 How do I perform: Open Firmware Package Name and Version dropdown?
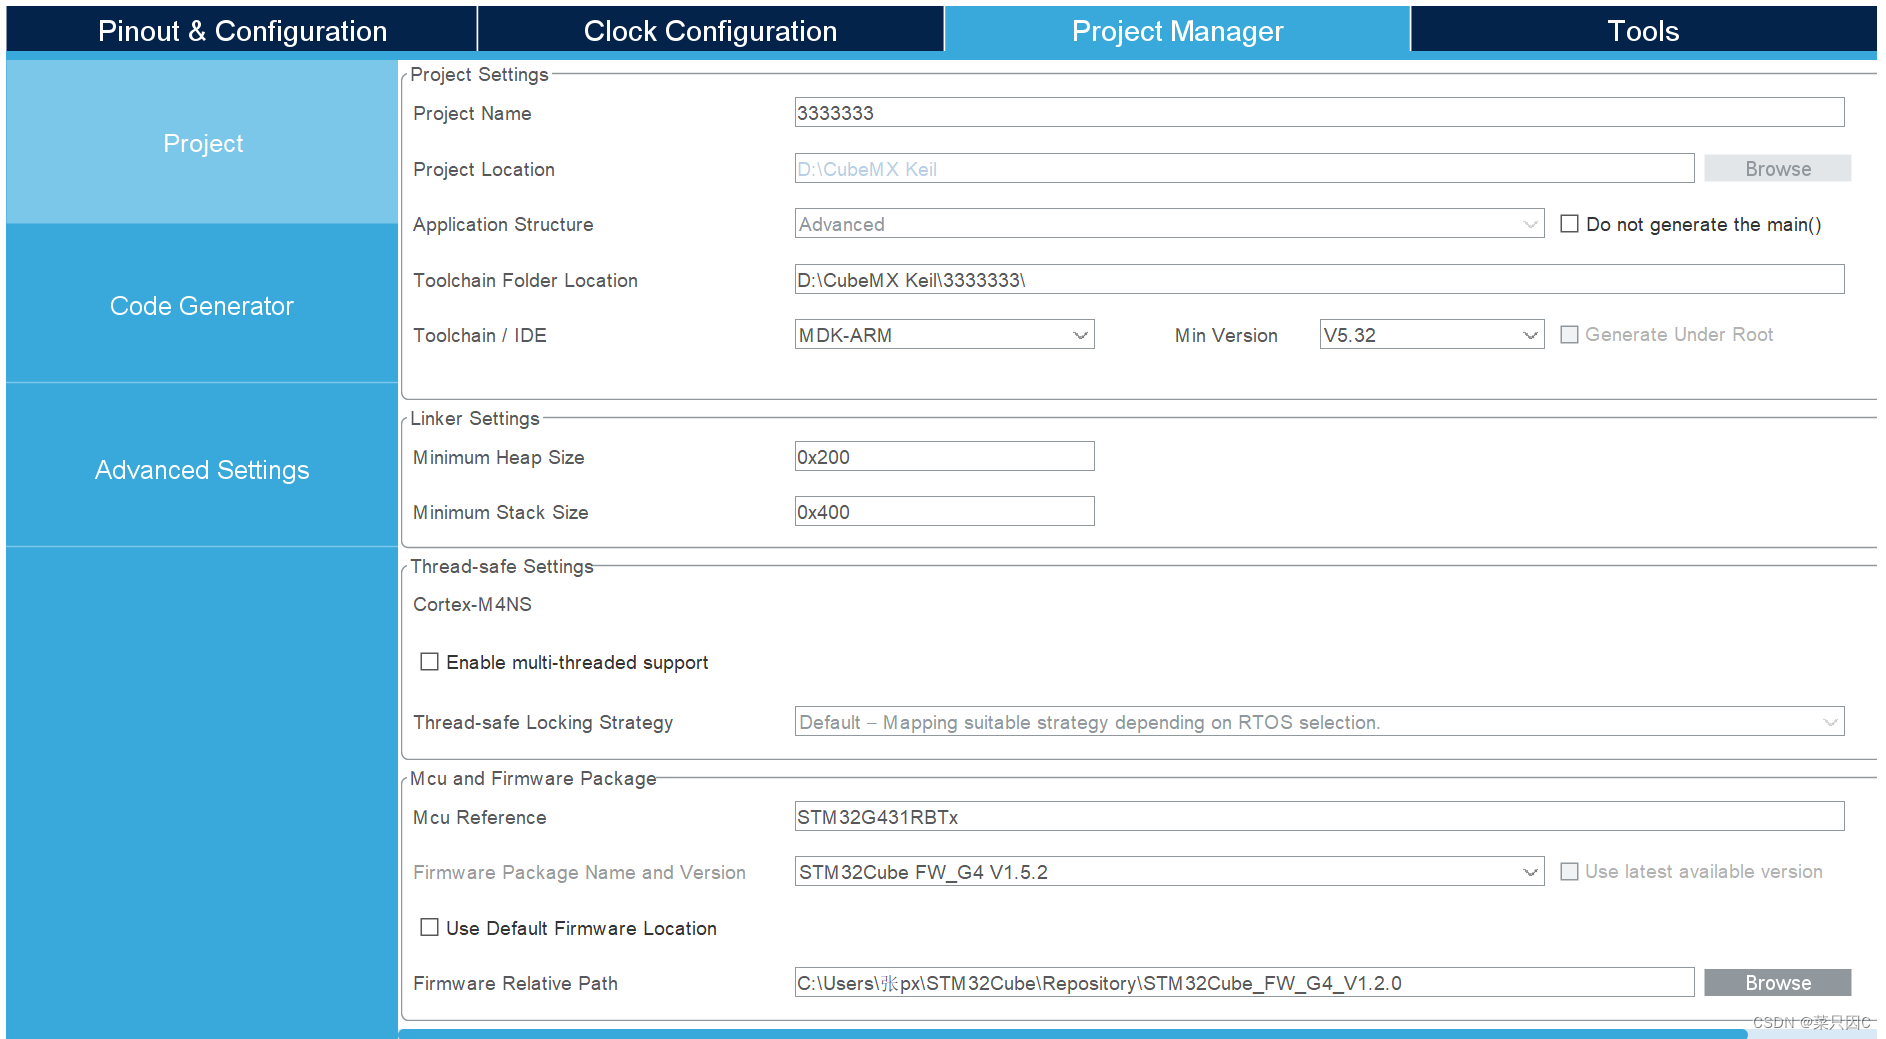[1169, 871]
